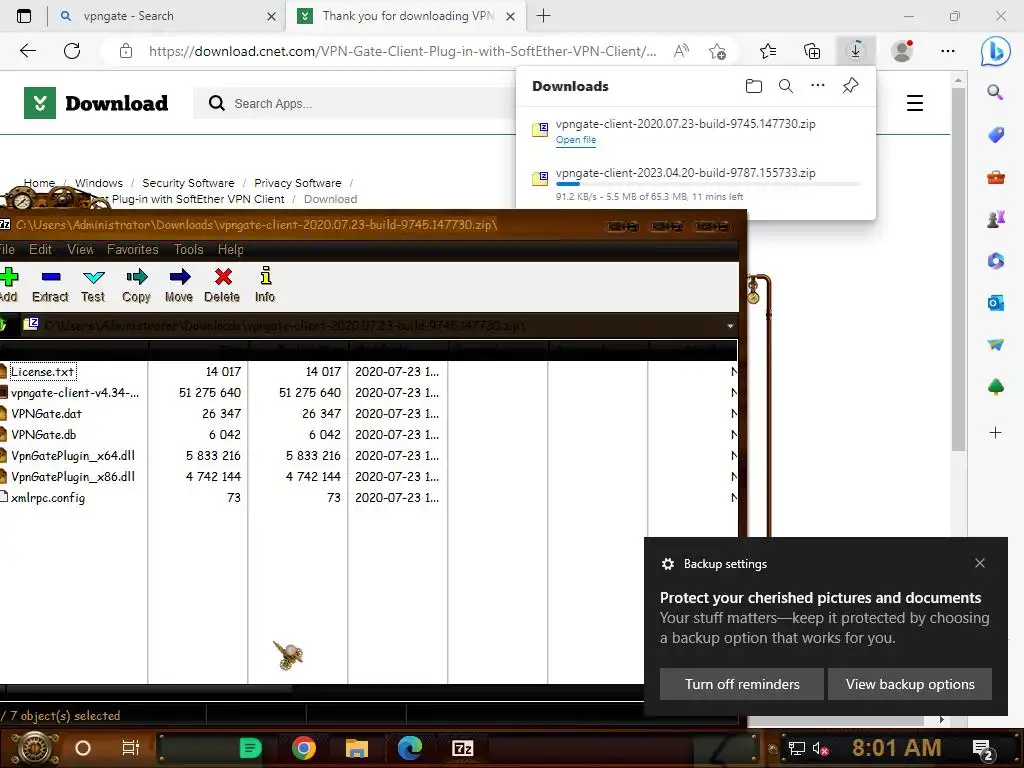Pin the Downloads panel

(x=850, y=86)
